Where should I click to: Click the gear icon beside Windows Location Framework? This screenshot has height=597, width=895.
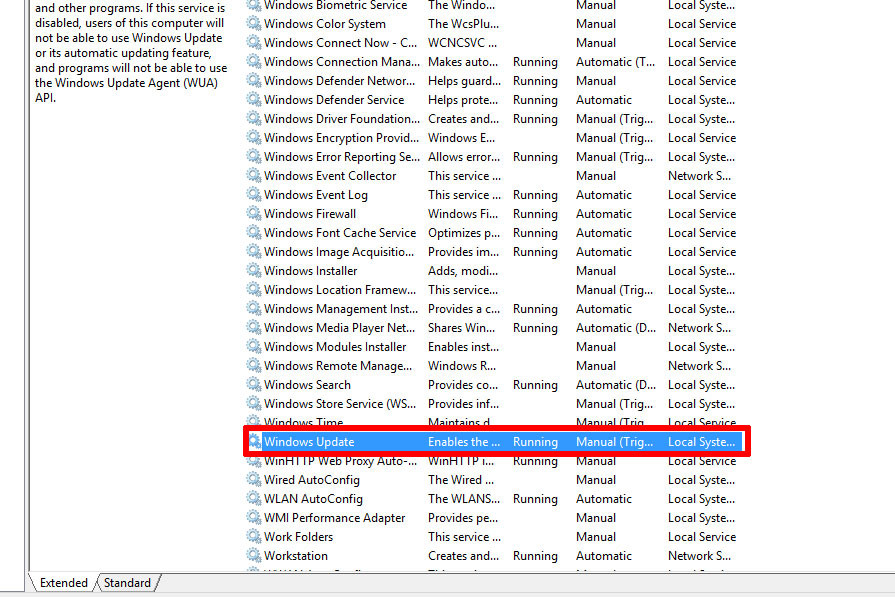(x=253, y=289)
